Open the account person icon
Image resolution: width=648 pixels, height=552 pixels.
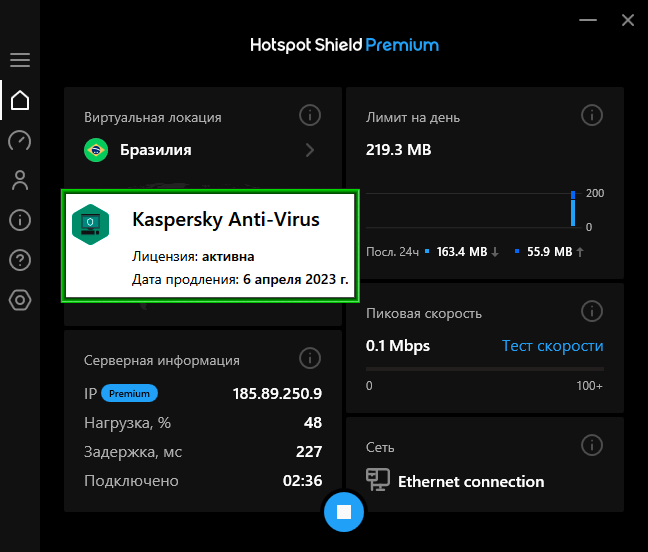(x=20, y=180)
